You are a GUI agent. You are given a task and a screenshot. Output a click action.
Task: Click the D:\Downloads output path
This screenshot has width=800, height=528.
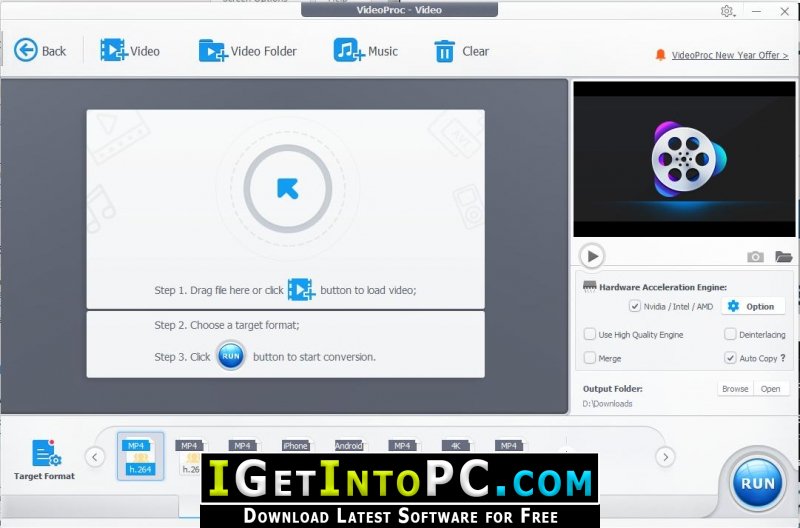click(x=607, y=404)
